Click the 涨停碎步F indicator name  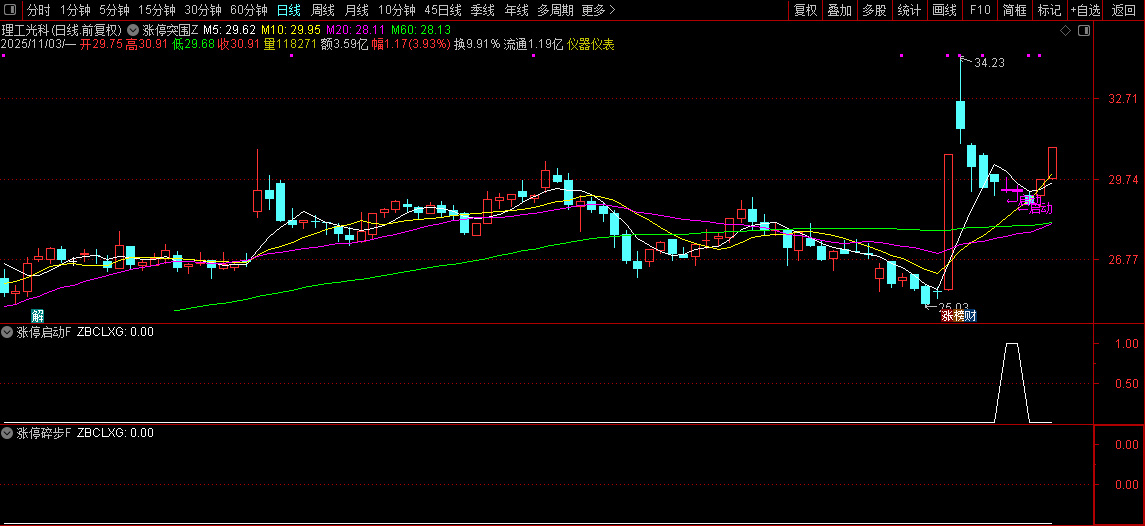click(x=44, y=432)
